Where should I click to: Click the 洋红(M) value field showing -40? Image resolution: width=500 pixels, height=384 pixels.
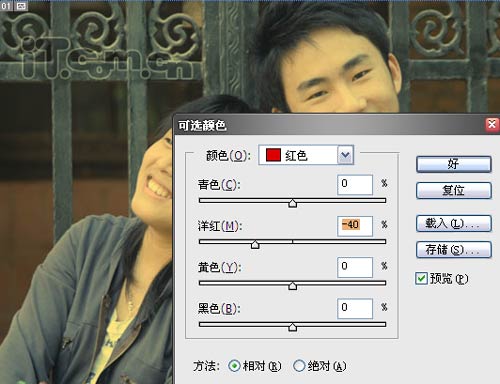(x=355, y=226)
